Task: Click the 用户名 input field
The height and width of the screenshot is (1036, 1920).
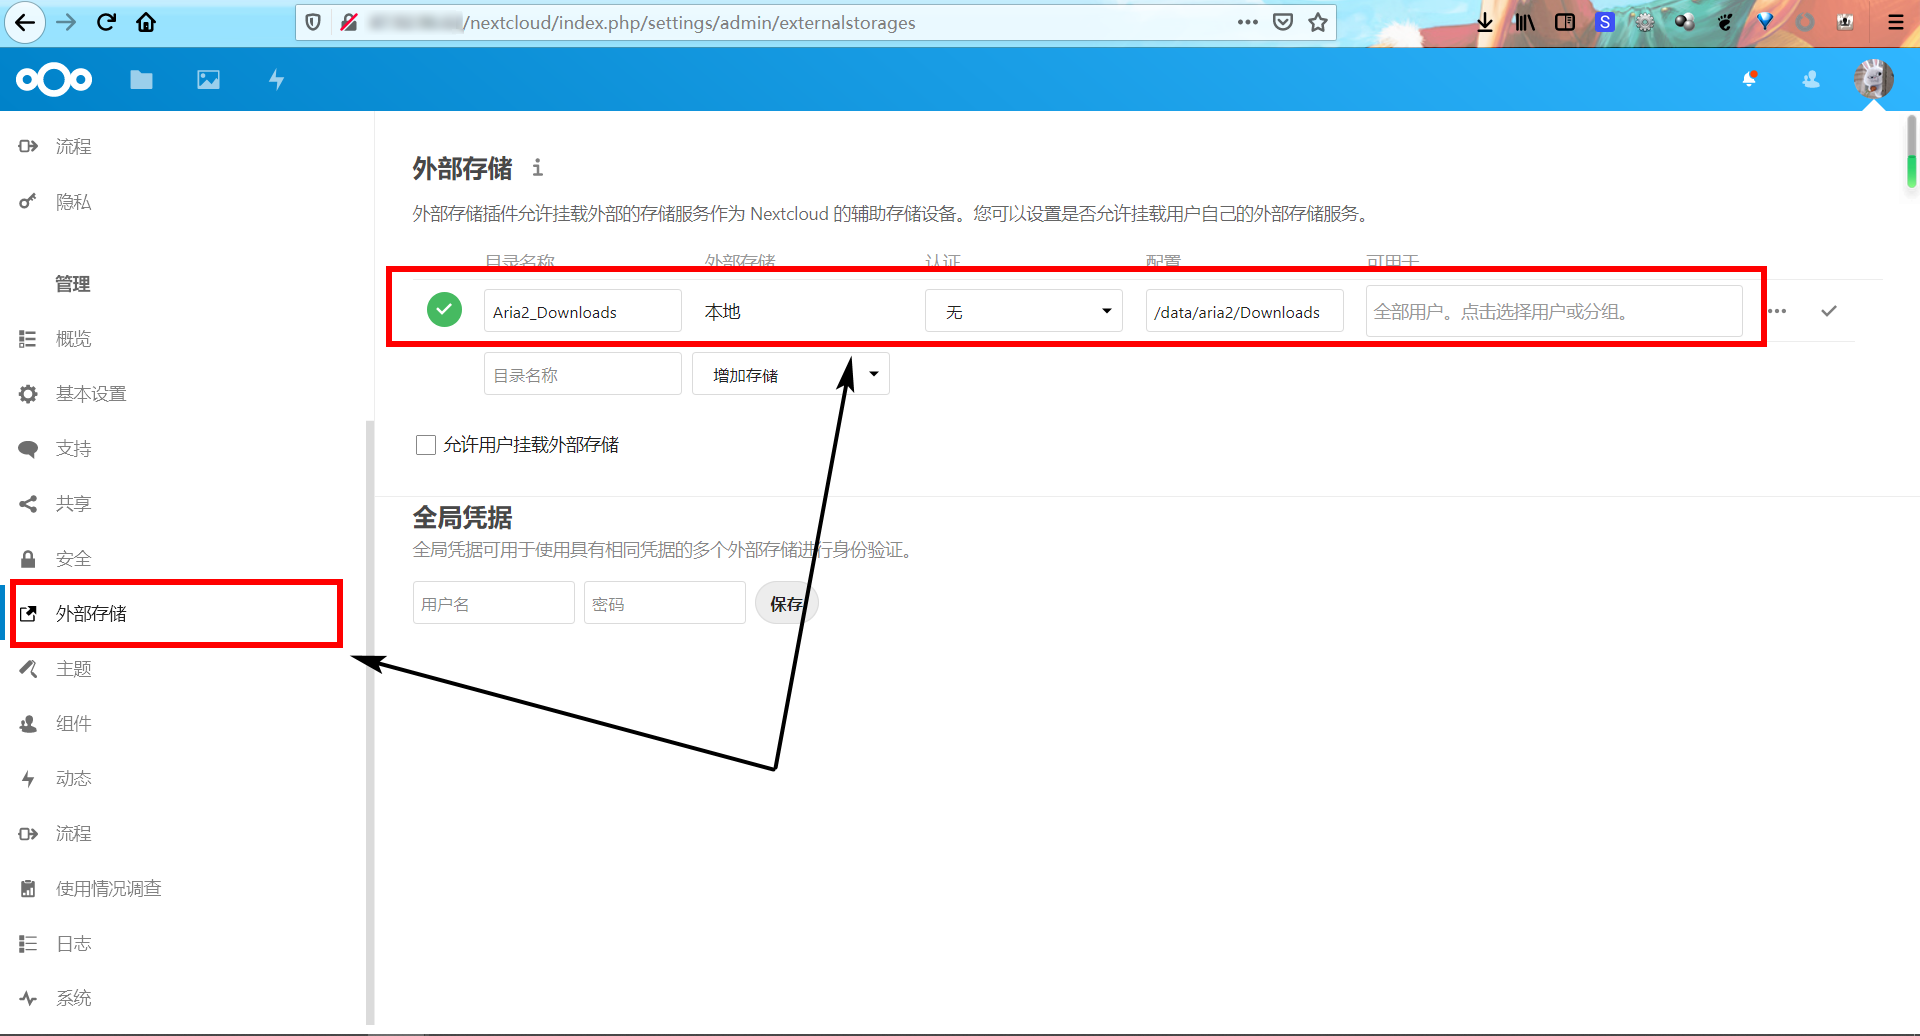Action: click(x=493, y=602)
